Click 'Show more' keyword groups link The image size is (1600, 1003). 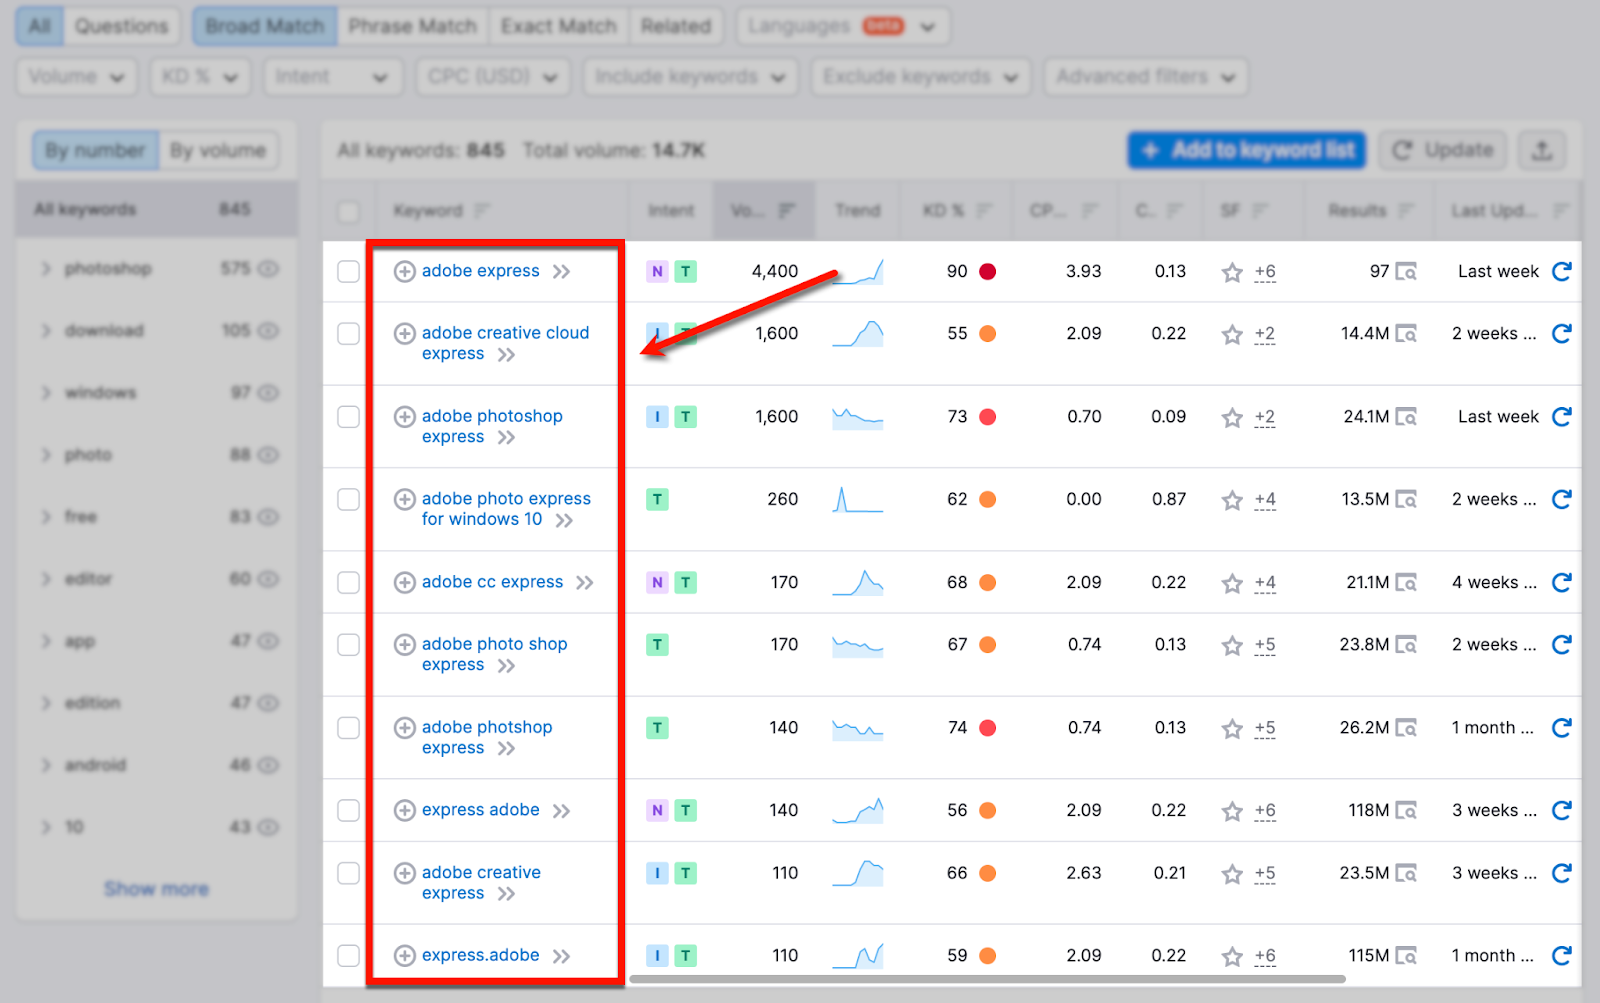click(x=156, y=889)
